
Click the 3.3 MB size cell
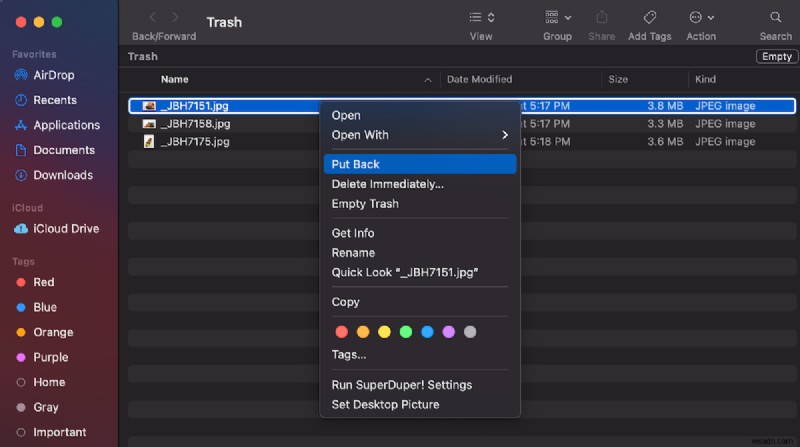[665, 123]
